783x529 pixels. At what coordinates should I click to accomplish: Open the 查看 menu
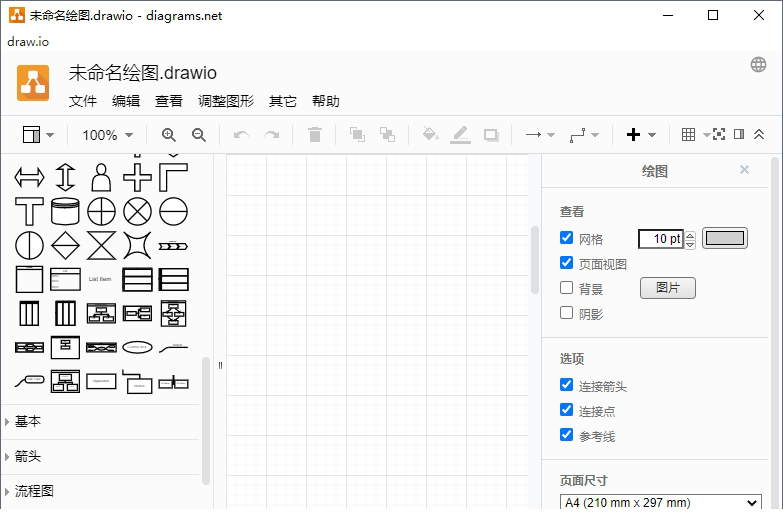click(169, 101)
